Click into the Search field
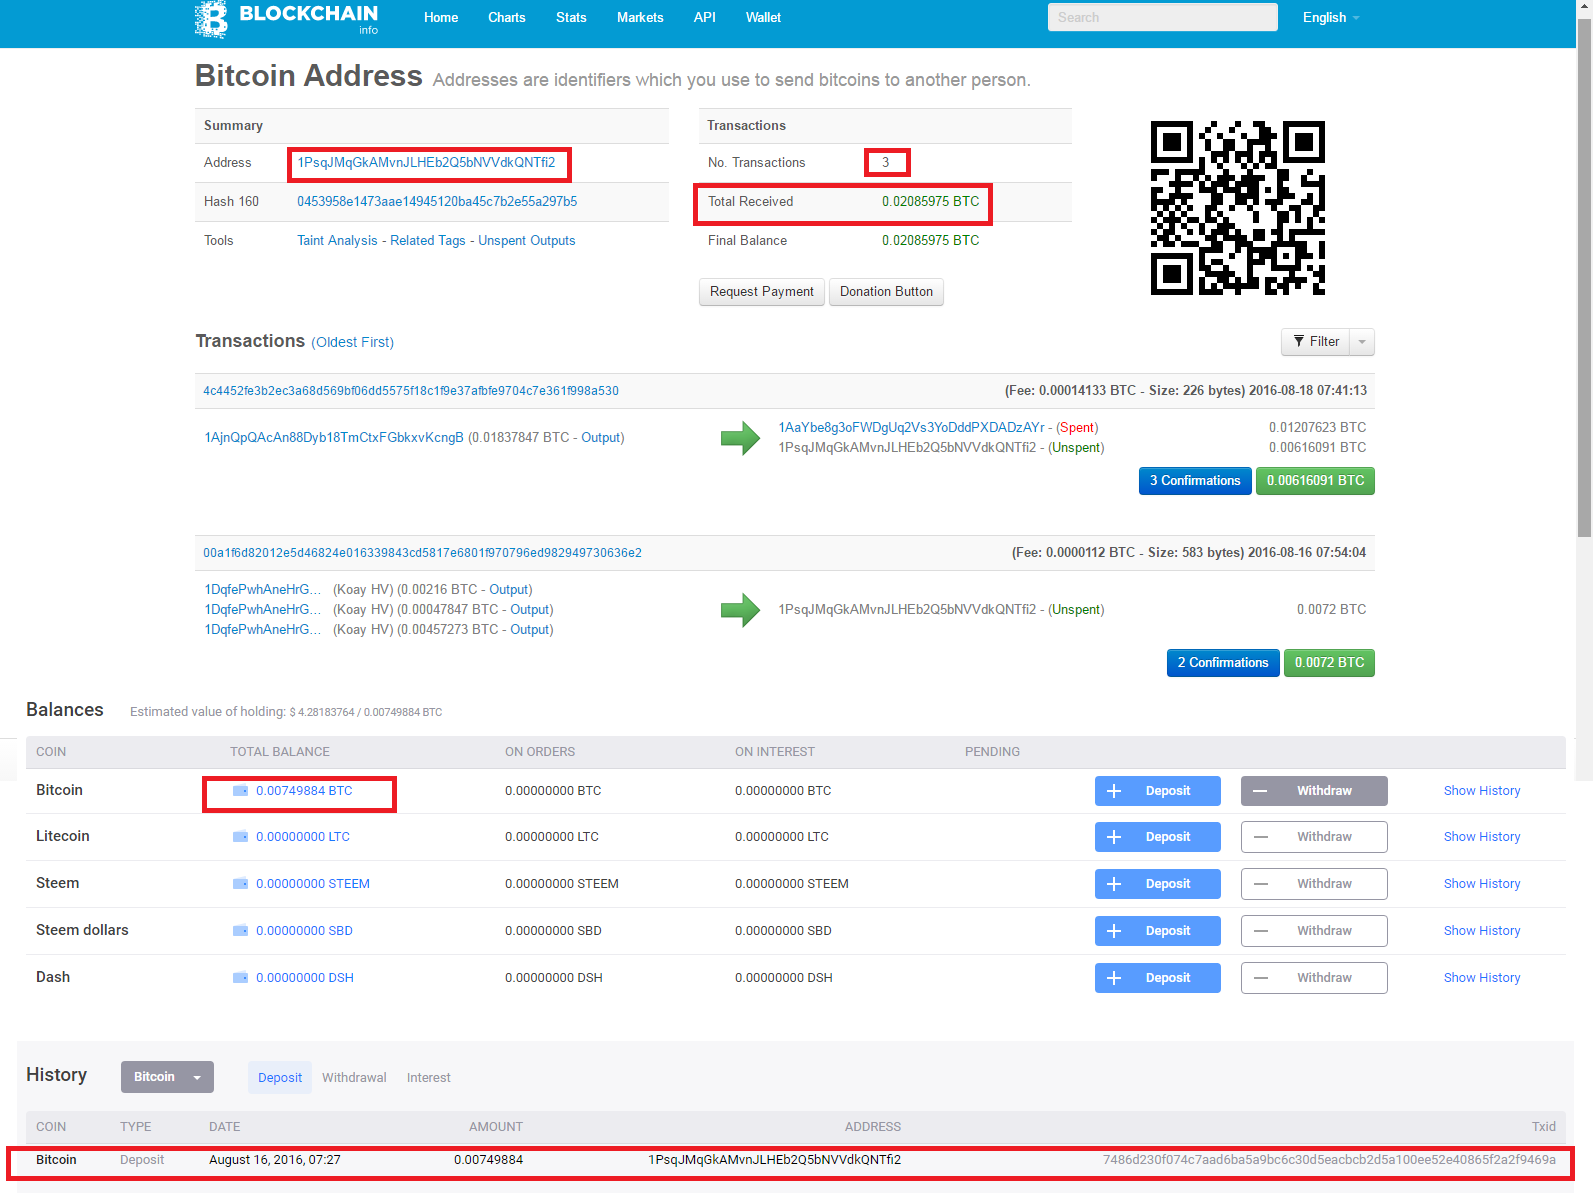Image resolution: width=1593 pixels, height=1193 pixels. click(x=1163, y=17)
